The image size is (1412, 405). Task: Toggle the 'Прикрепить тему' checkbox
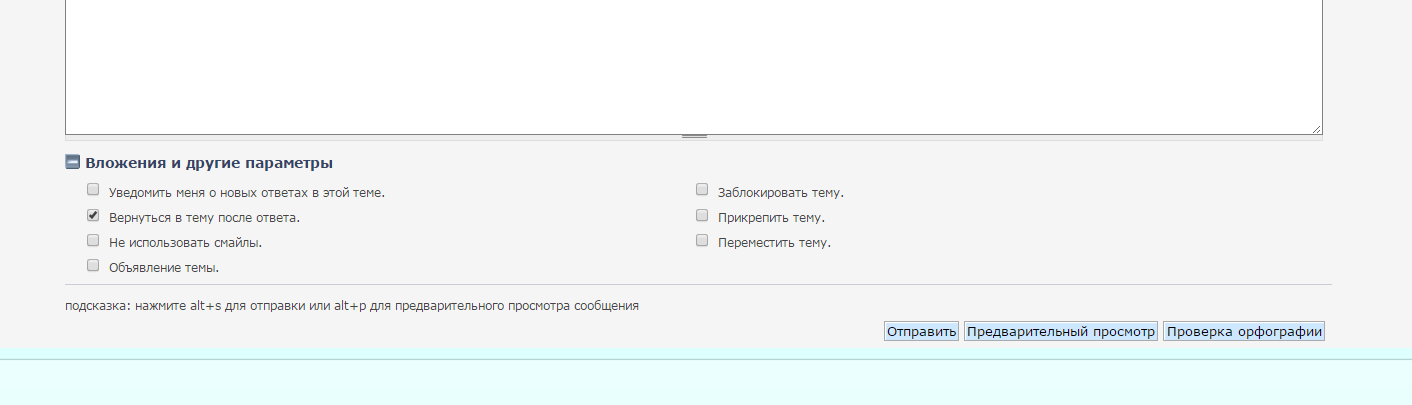point(702,215)
